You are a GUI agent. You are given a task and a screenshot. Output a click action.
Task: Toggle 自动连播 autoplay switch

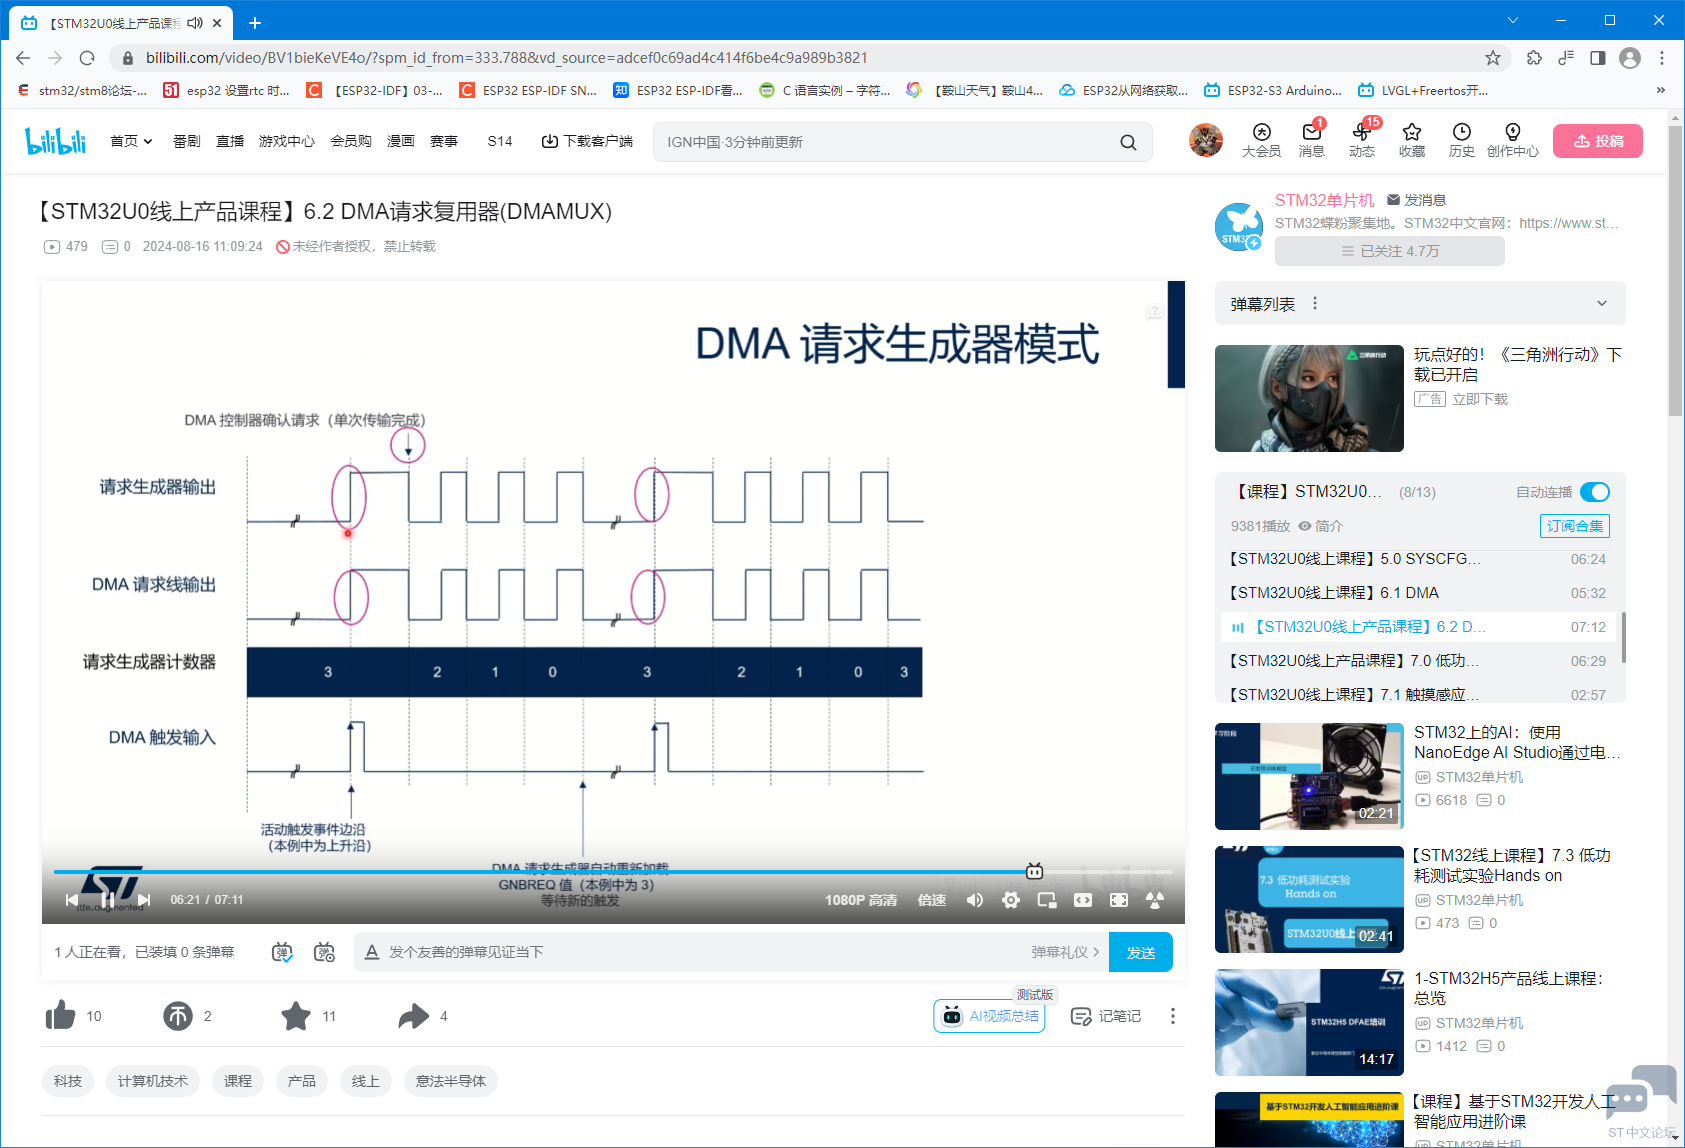tap(1594, 492)
